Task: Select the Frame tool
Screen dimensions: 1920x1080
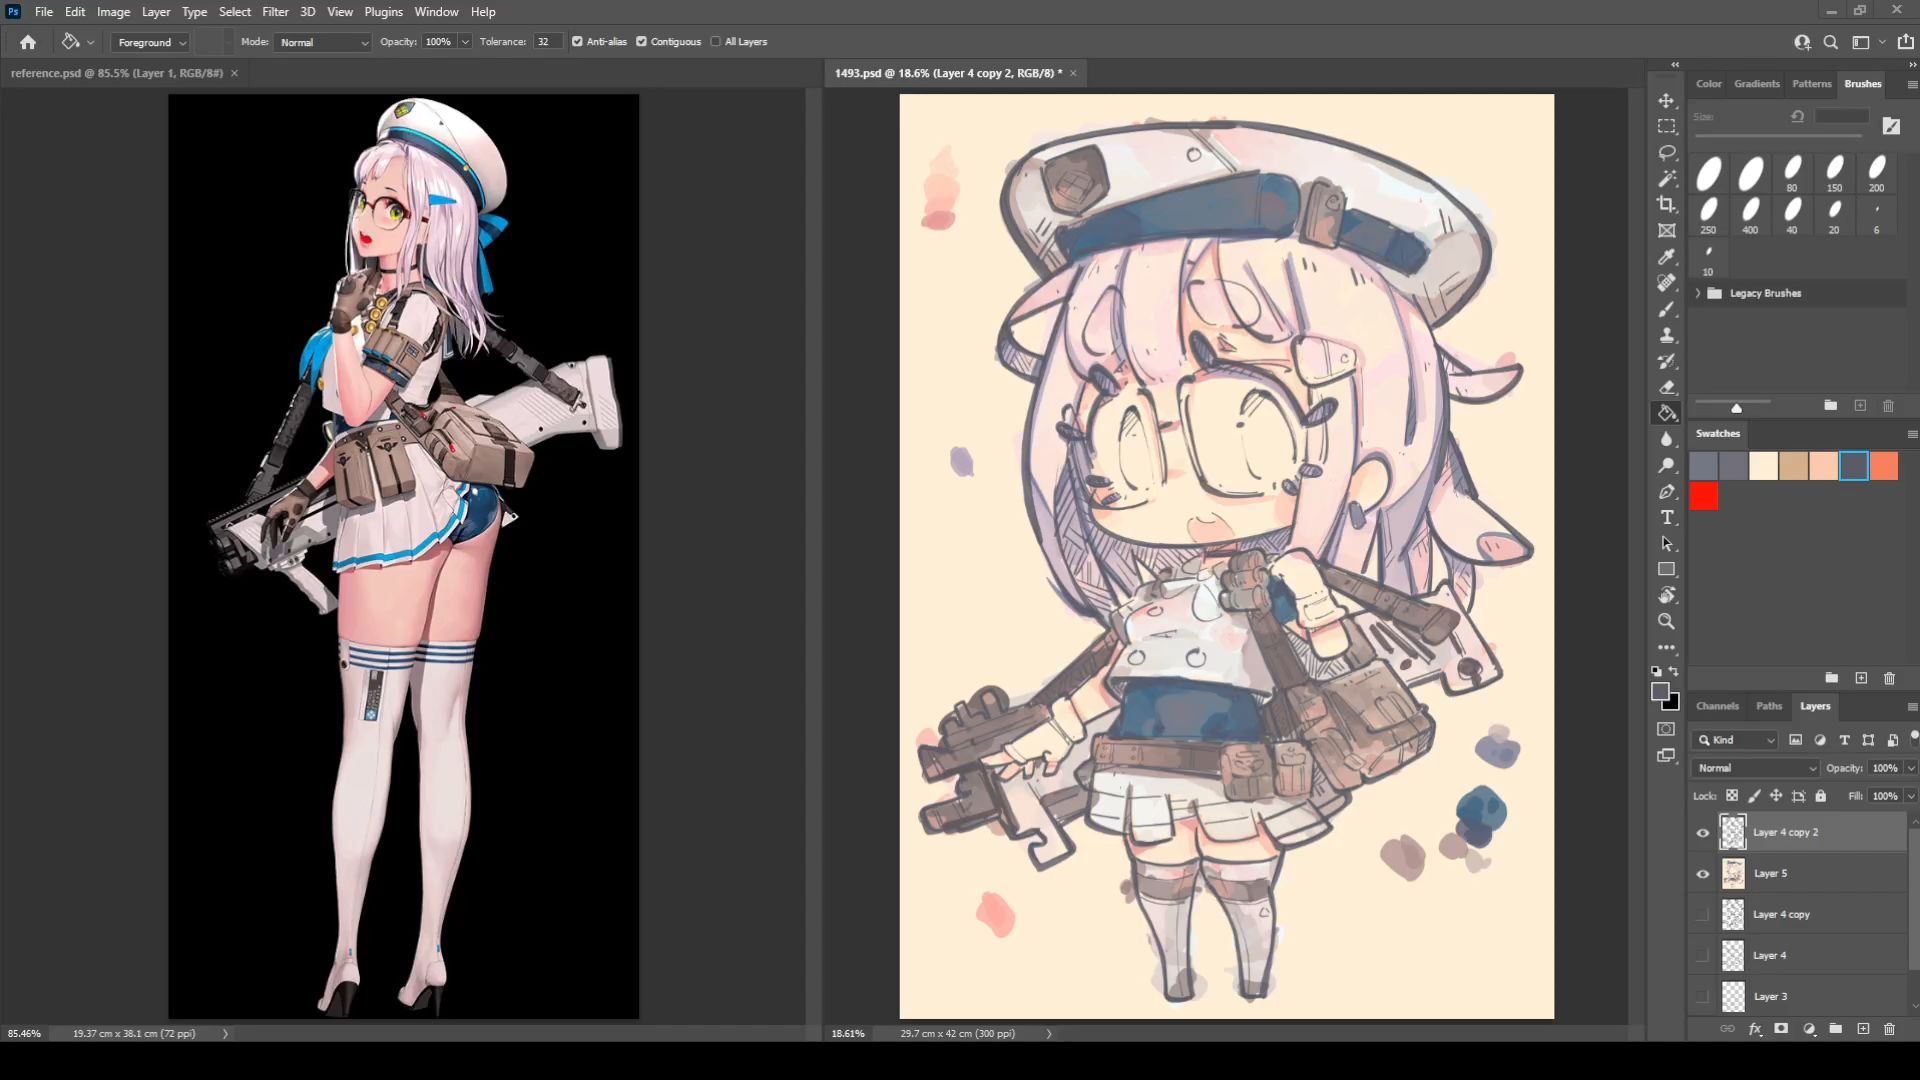Action: click(x=1666, y=231)
